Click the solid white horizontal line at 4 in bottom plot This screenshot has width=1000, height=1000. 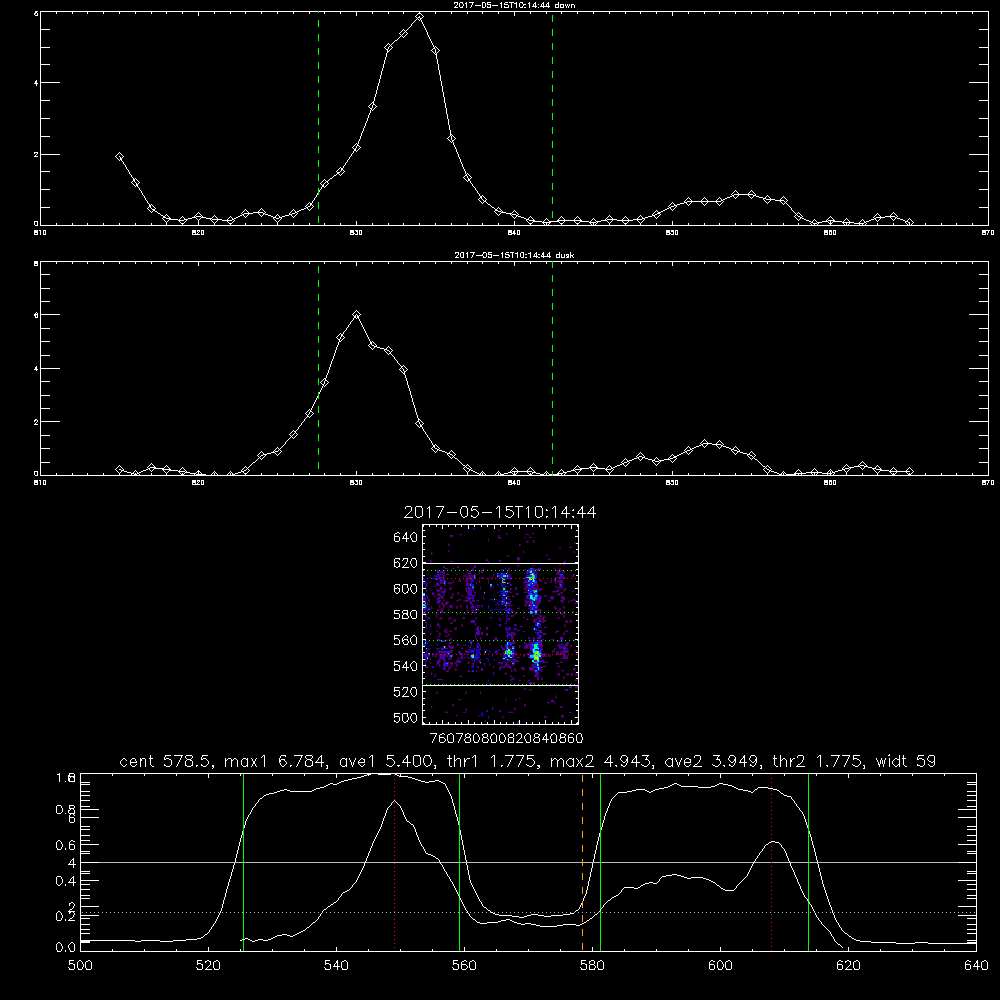click(x=528, y=862)
